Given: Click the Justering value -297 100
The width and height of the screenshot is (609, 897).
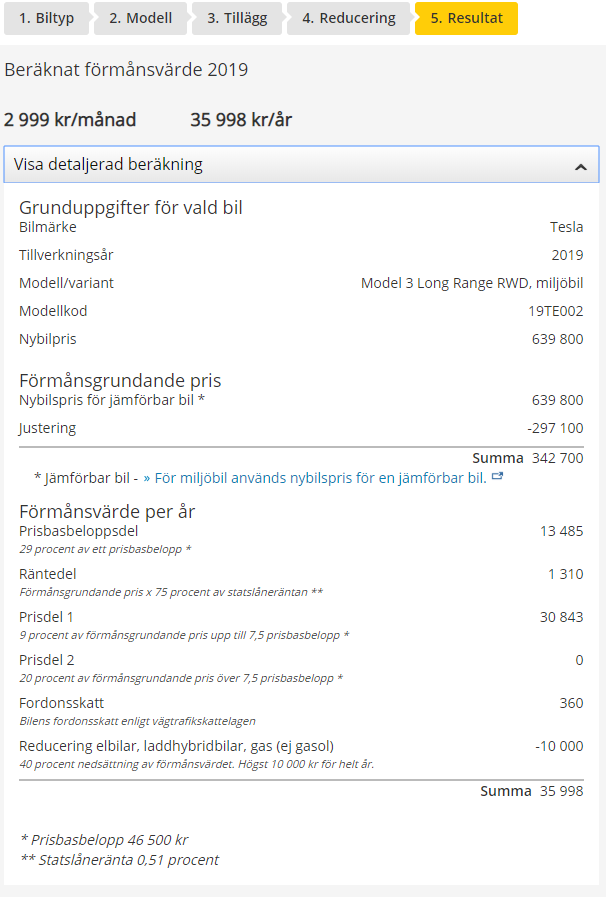Looking at the screenshot, I should click(x=554, y=428).
